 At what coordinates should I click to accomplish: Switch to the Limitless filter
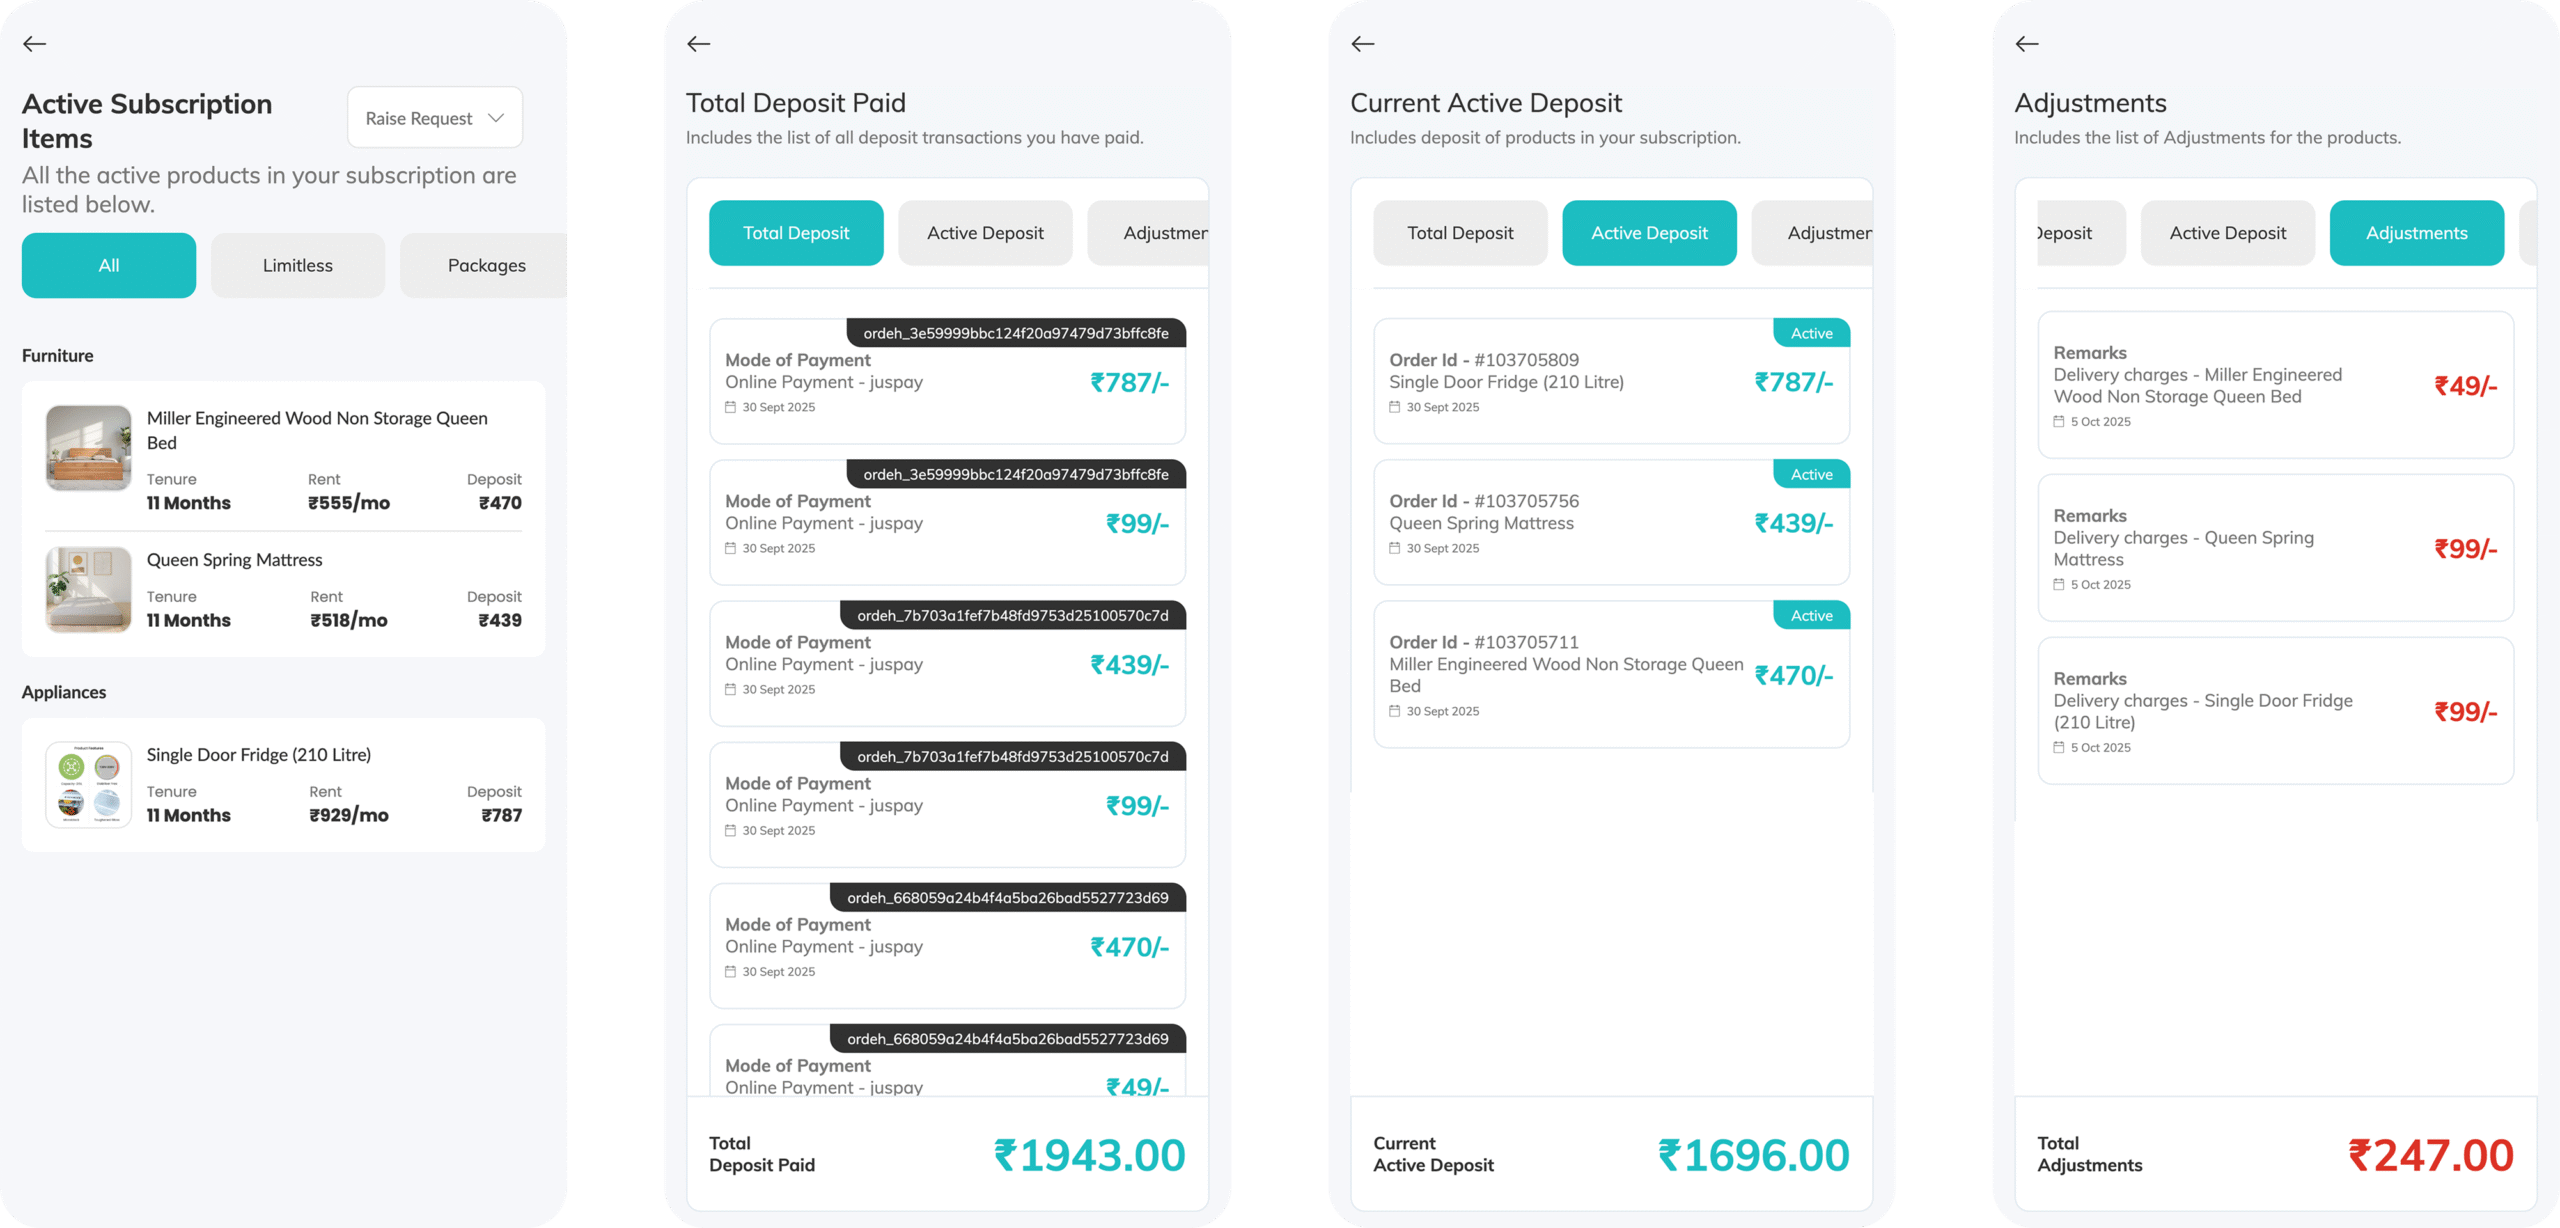(298, 266)
